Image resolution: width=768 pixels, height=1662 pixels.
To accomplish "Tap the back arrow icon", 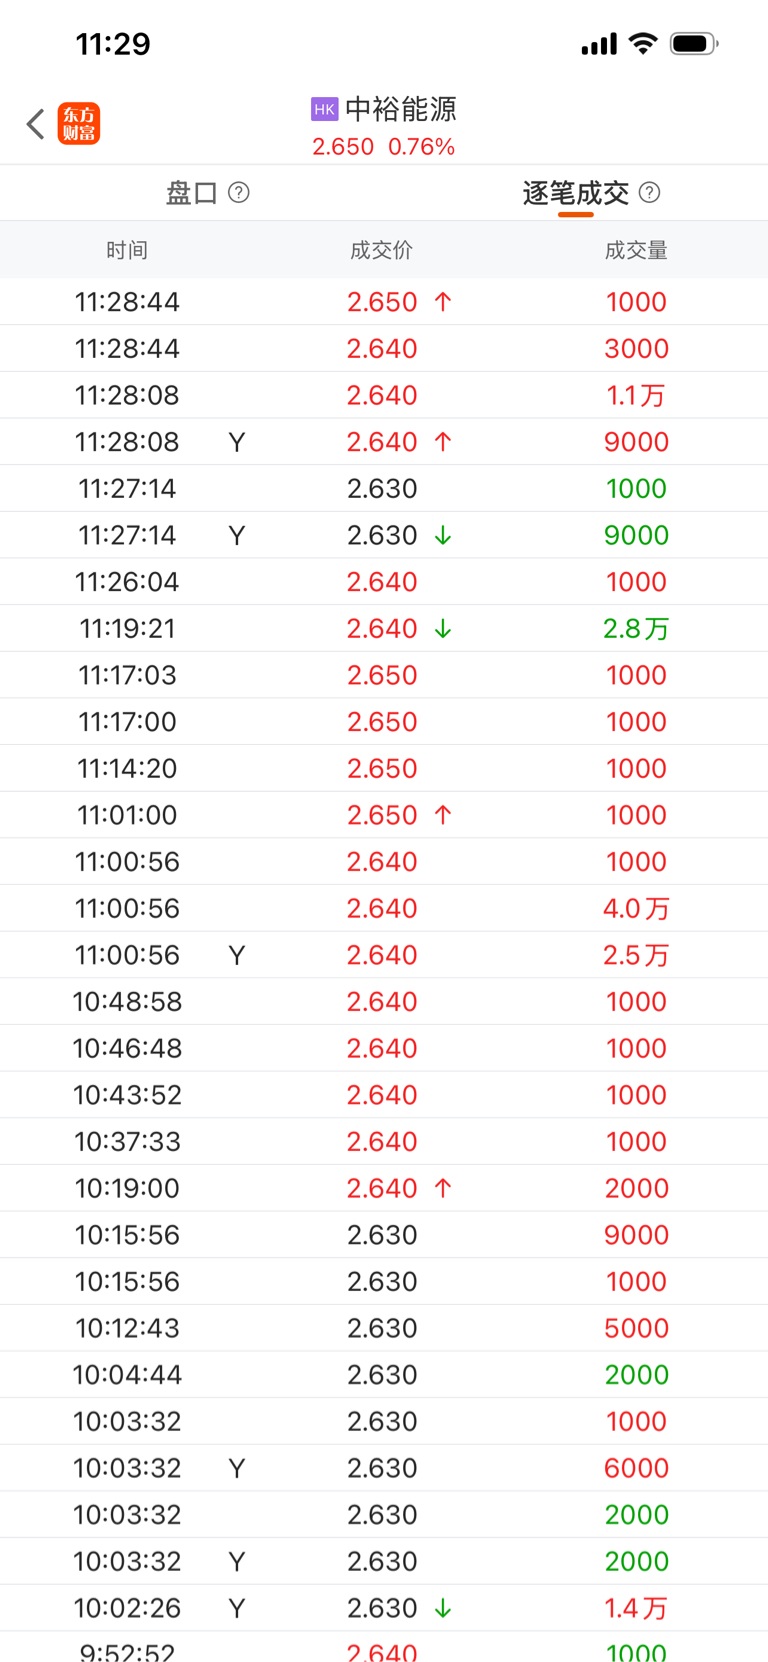I will click(x=36, y=124).
